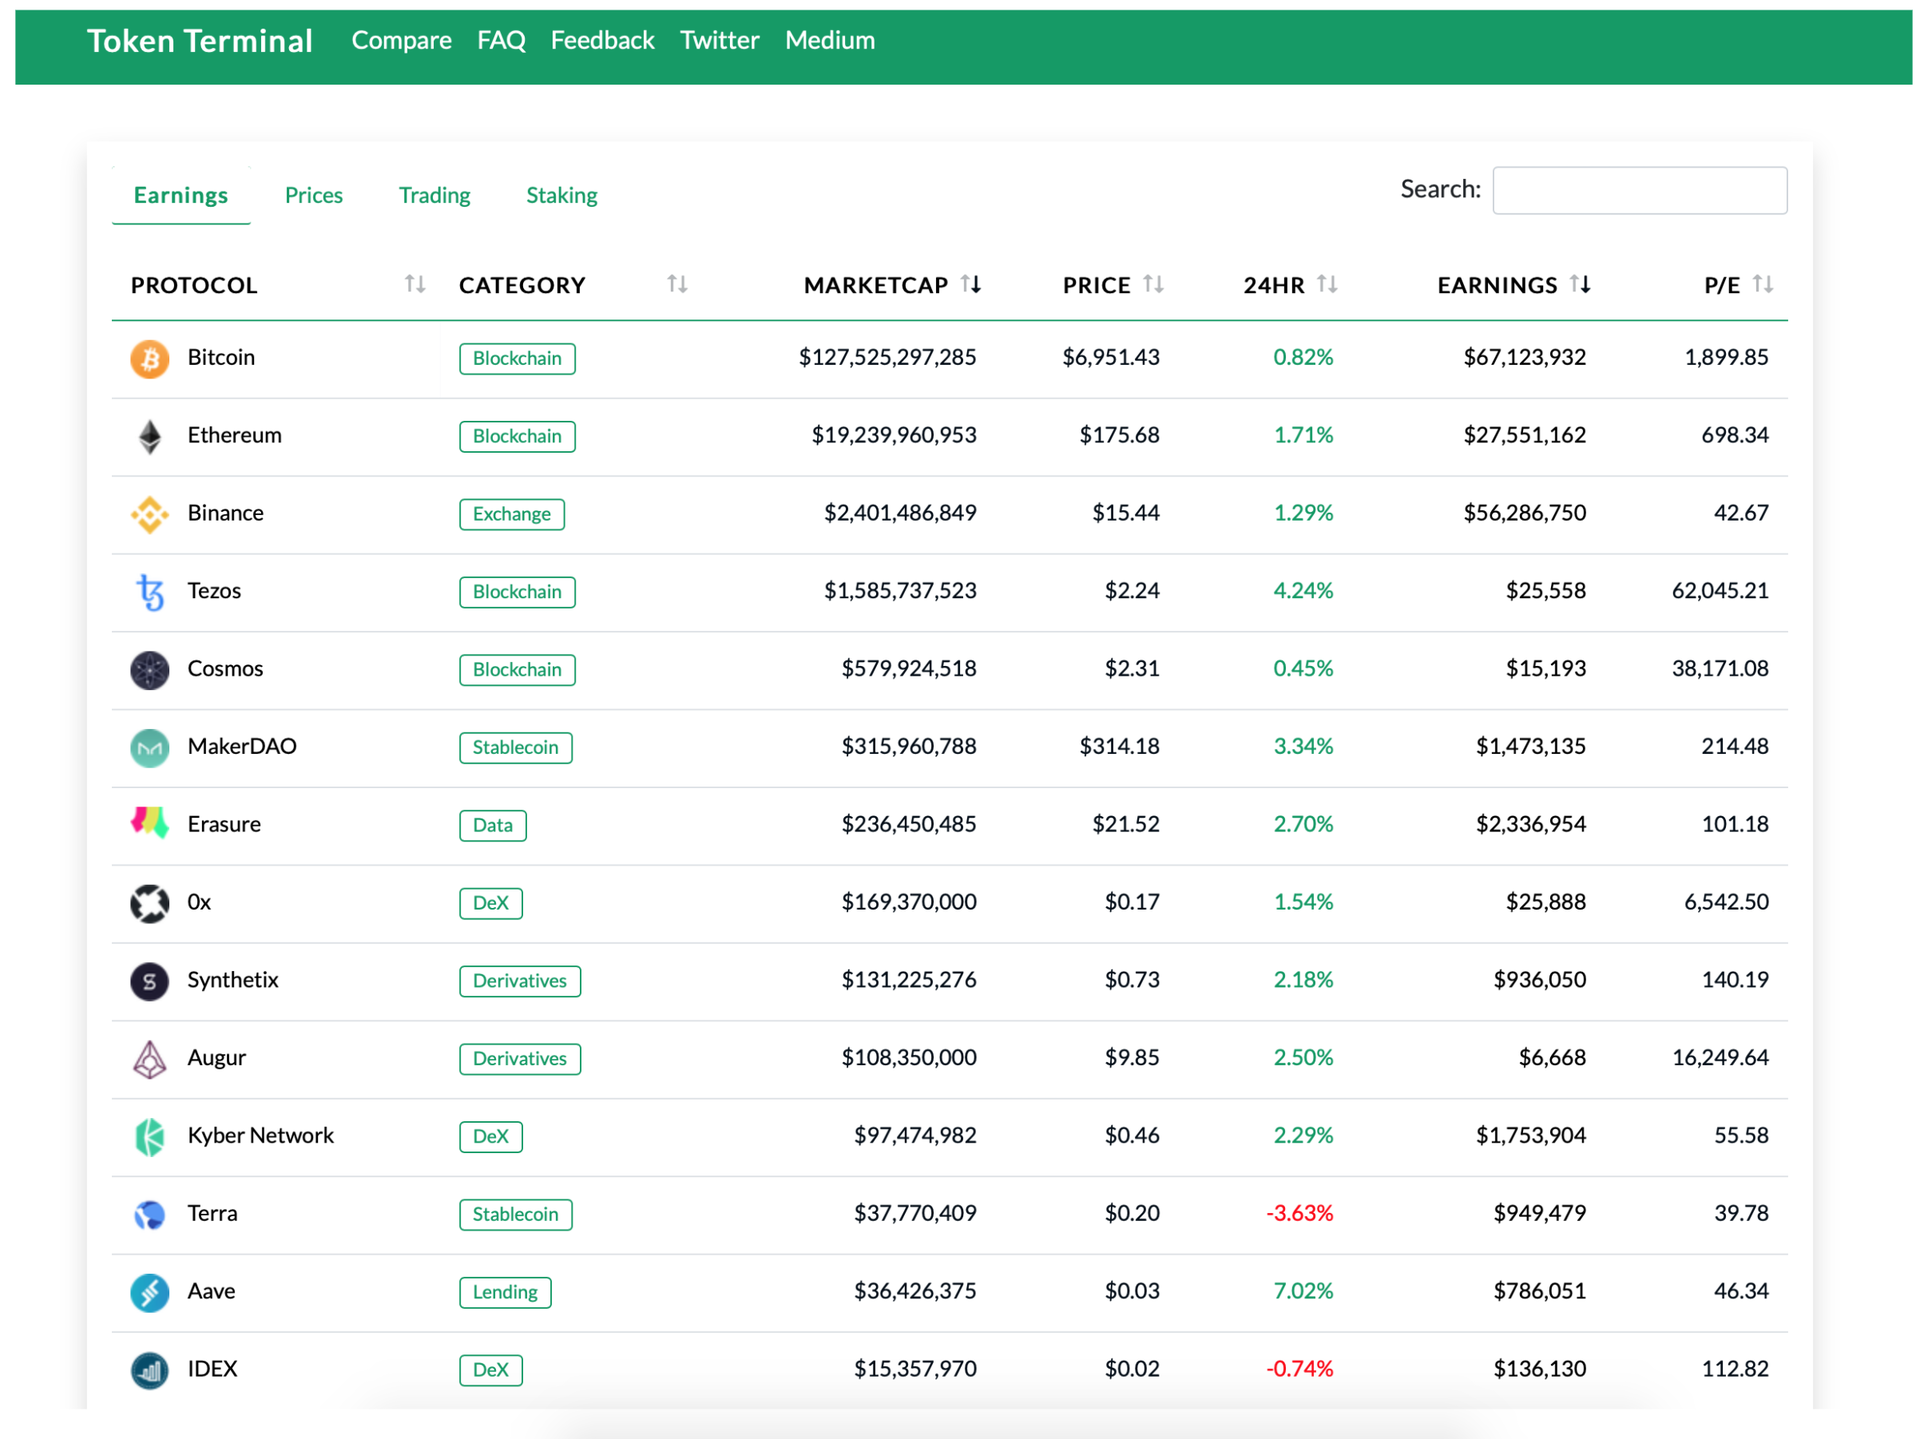Click the Stablecoin tag for MakerDAO
The height and width of the screenshot is (1439, 1920).
515,747
